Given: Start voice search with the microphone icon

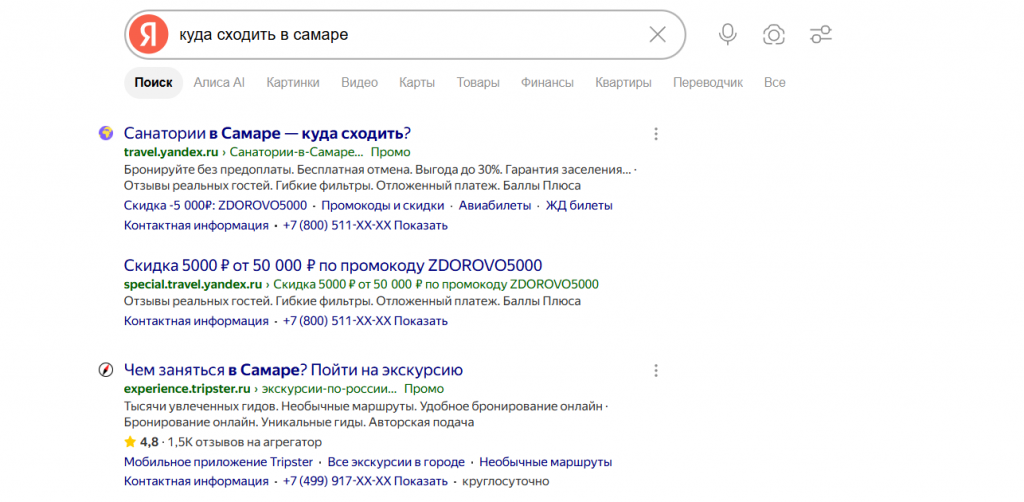Looking at the screenshot, I should [x=728, y=35].
